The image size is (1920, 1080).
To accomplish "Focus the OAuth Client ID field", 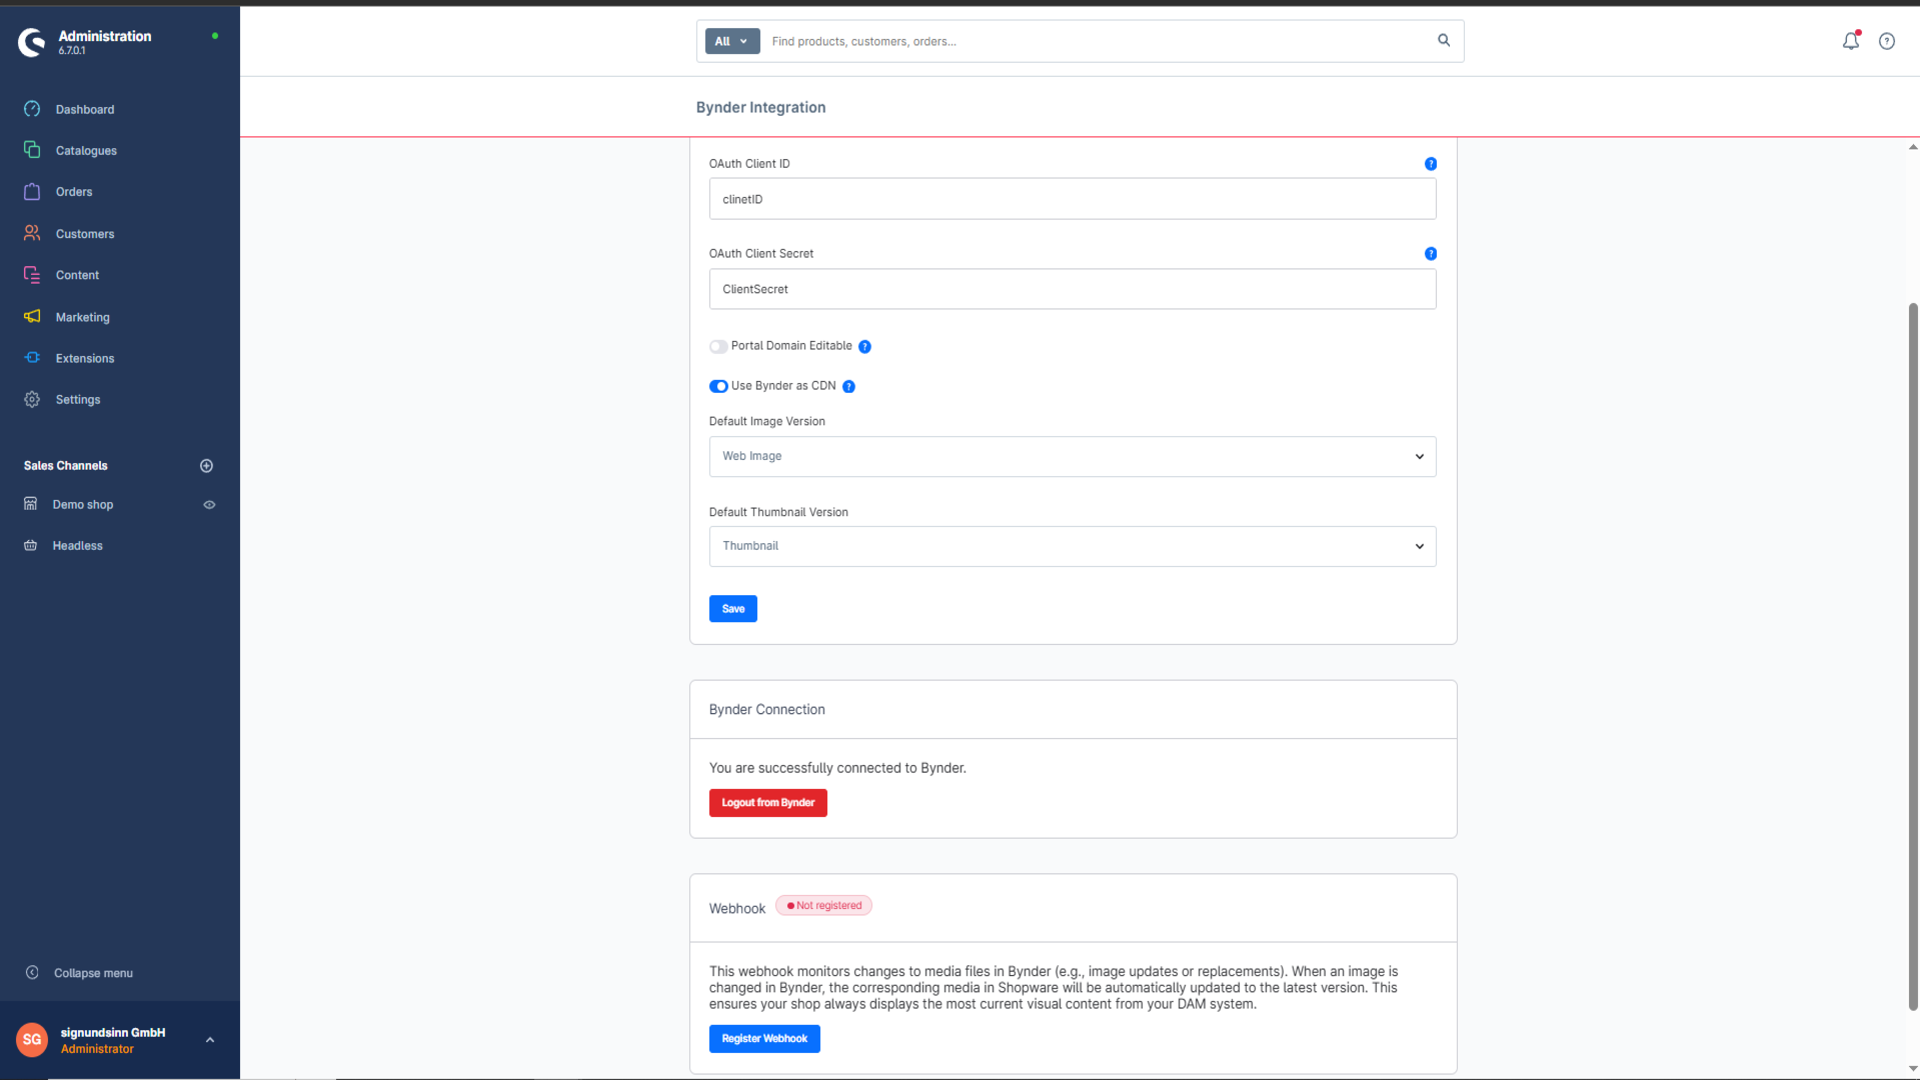I will pyautogui.click(x=1073, y=199).
